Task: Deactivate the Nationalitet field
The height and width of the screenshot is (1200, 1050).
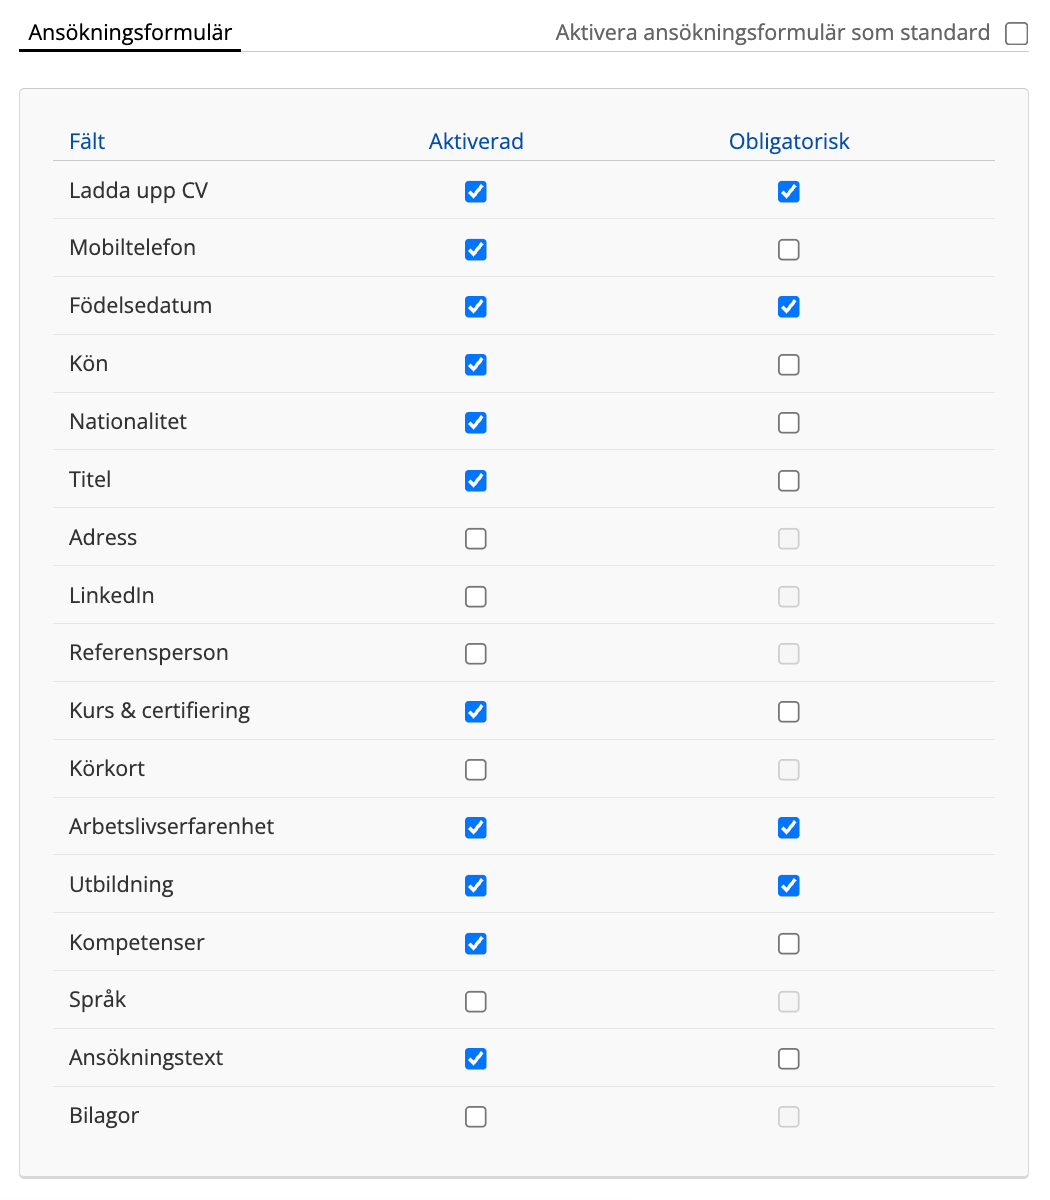Action: tap(476, 423)
